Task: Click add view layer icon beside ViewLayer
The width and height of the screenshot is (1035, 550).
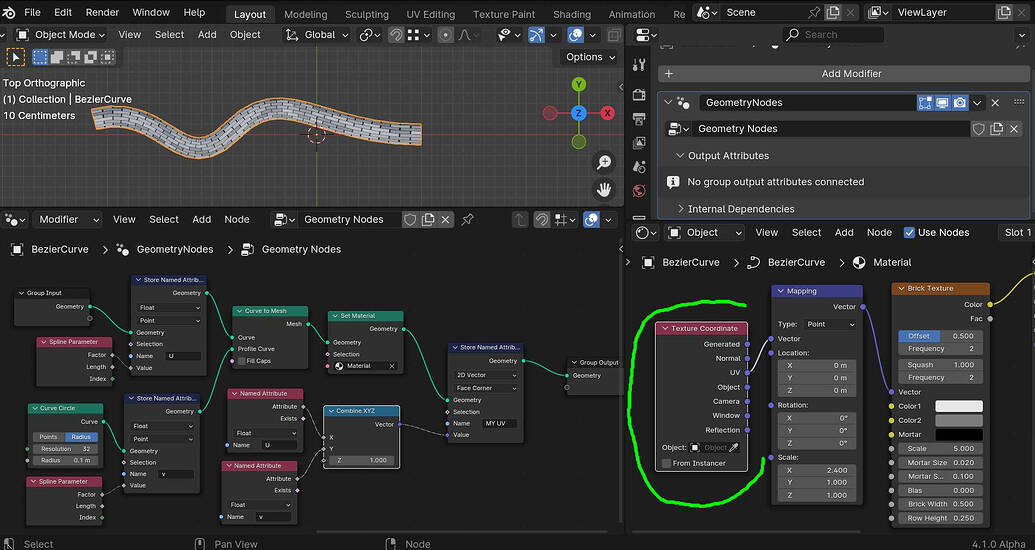Action: 1004,13
